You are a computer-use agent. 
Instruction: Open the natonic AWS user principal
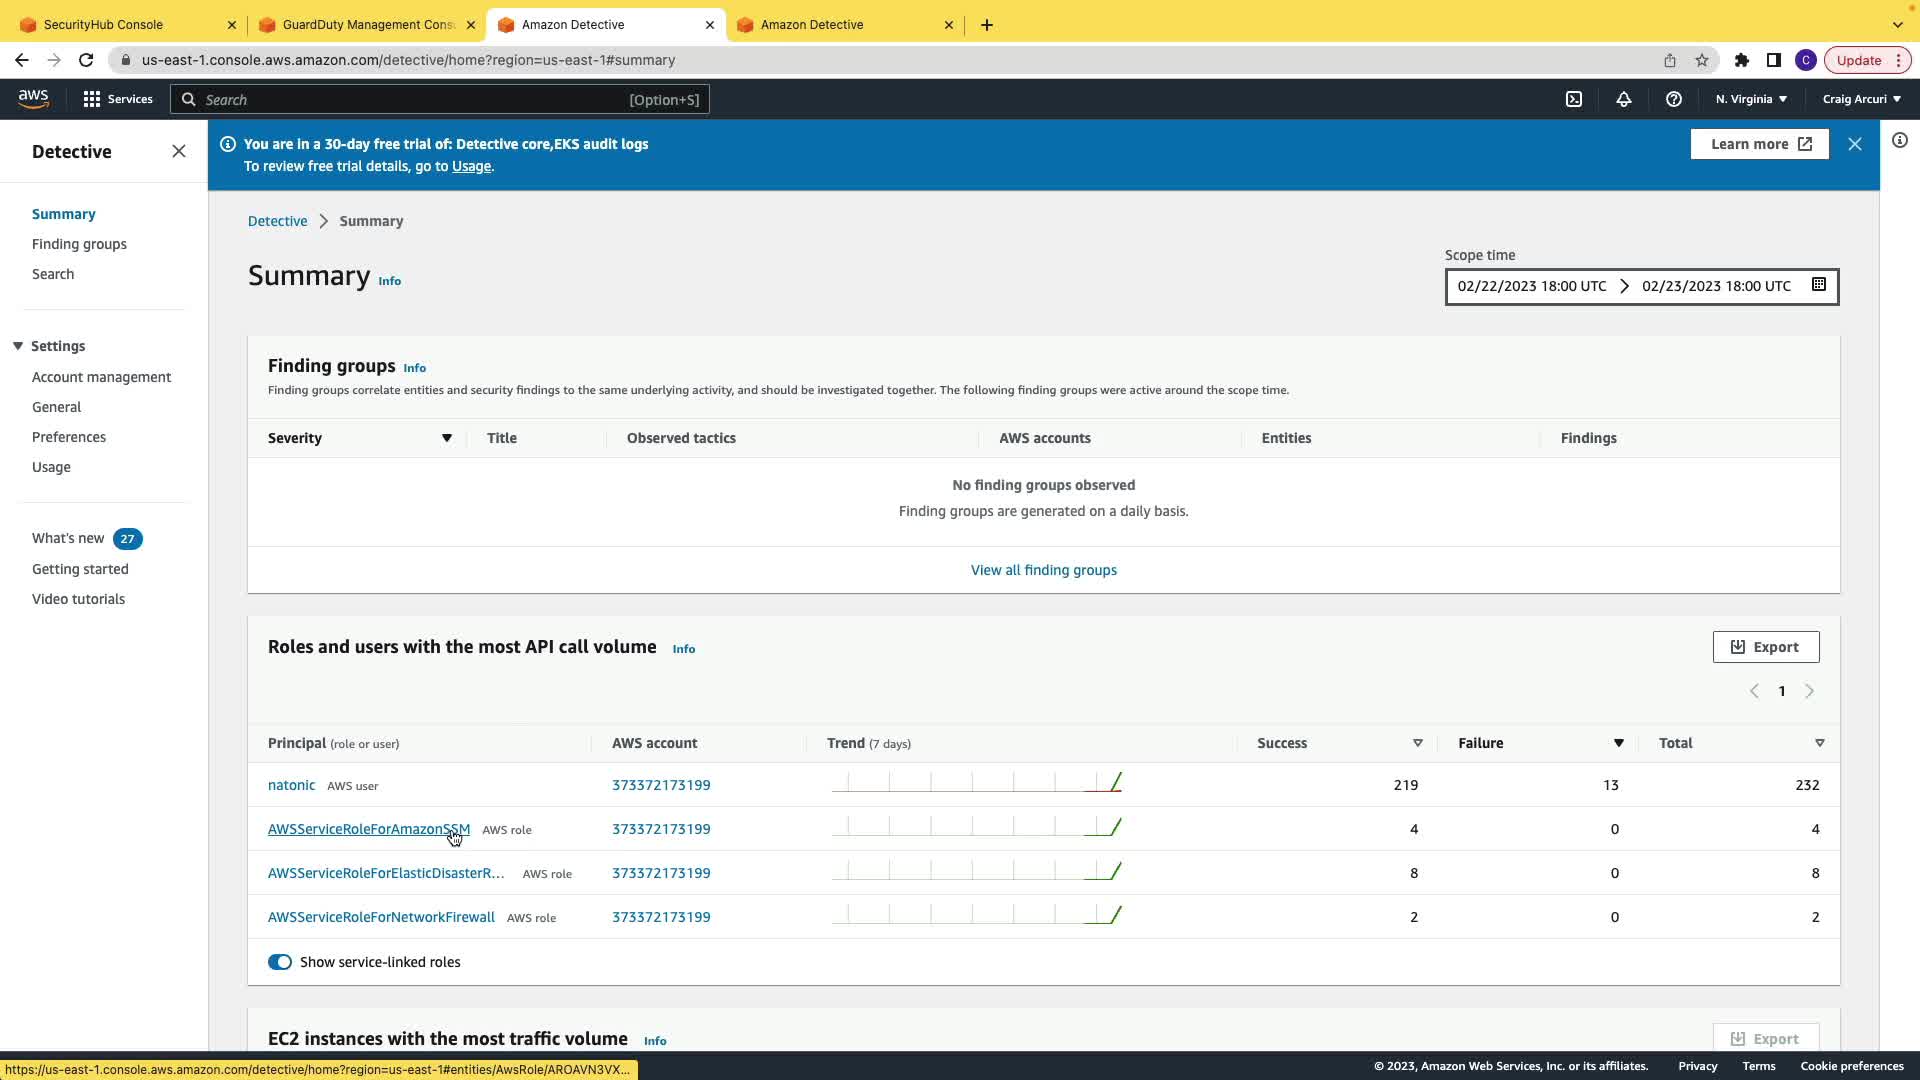pyautogui.click(x=291, y=785)
